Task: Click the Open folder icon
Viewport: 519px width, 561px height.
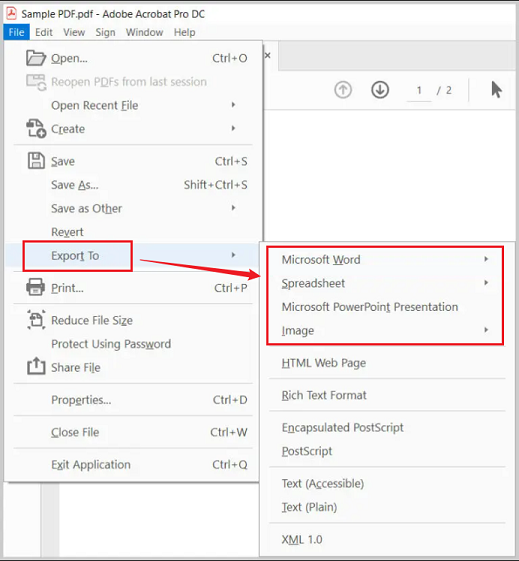Action: pos(36,58)
